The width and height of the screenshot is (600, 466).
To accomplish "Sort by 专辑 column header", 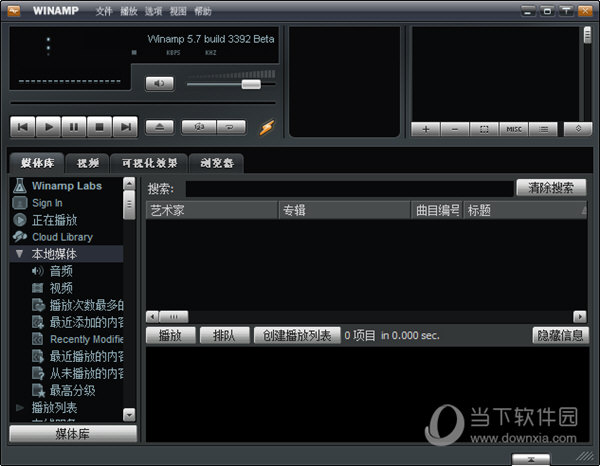I will pyautogui.click(x=344, y=210).
